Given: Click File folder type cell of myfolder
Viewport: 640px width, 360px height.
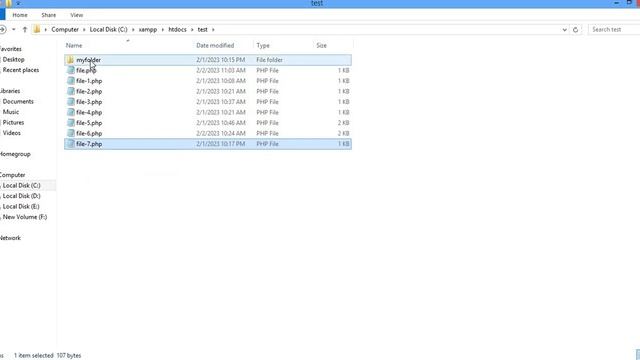Looking at the screenshot, I should 269,60.
